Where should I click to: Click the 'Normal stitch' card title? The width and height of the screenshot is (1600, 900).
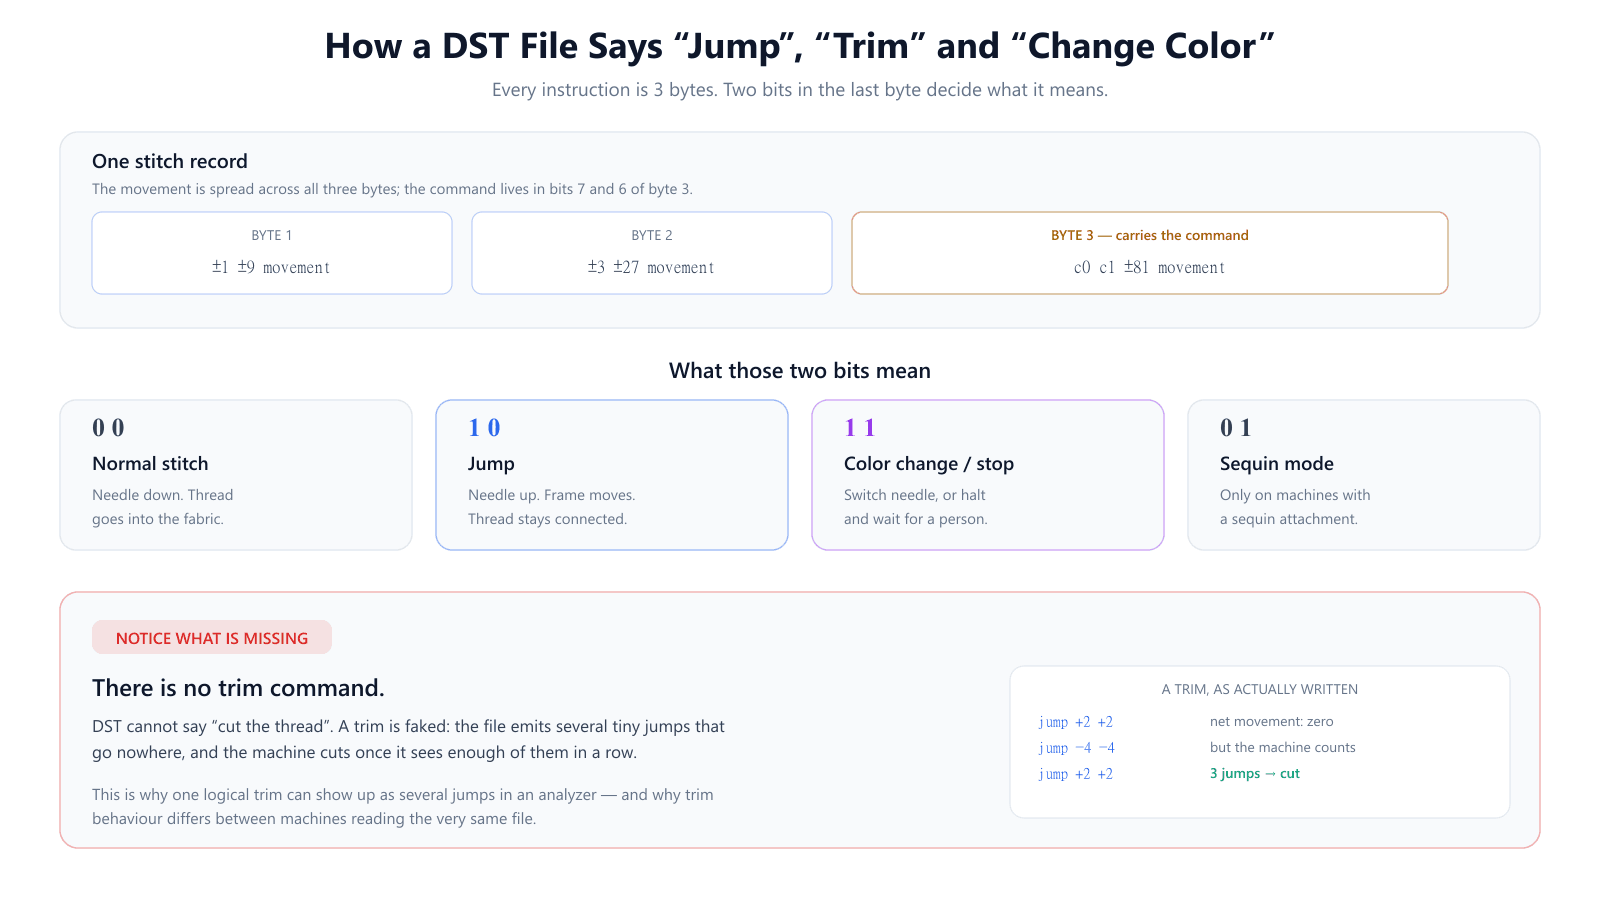(x=150, y=464)
